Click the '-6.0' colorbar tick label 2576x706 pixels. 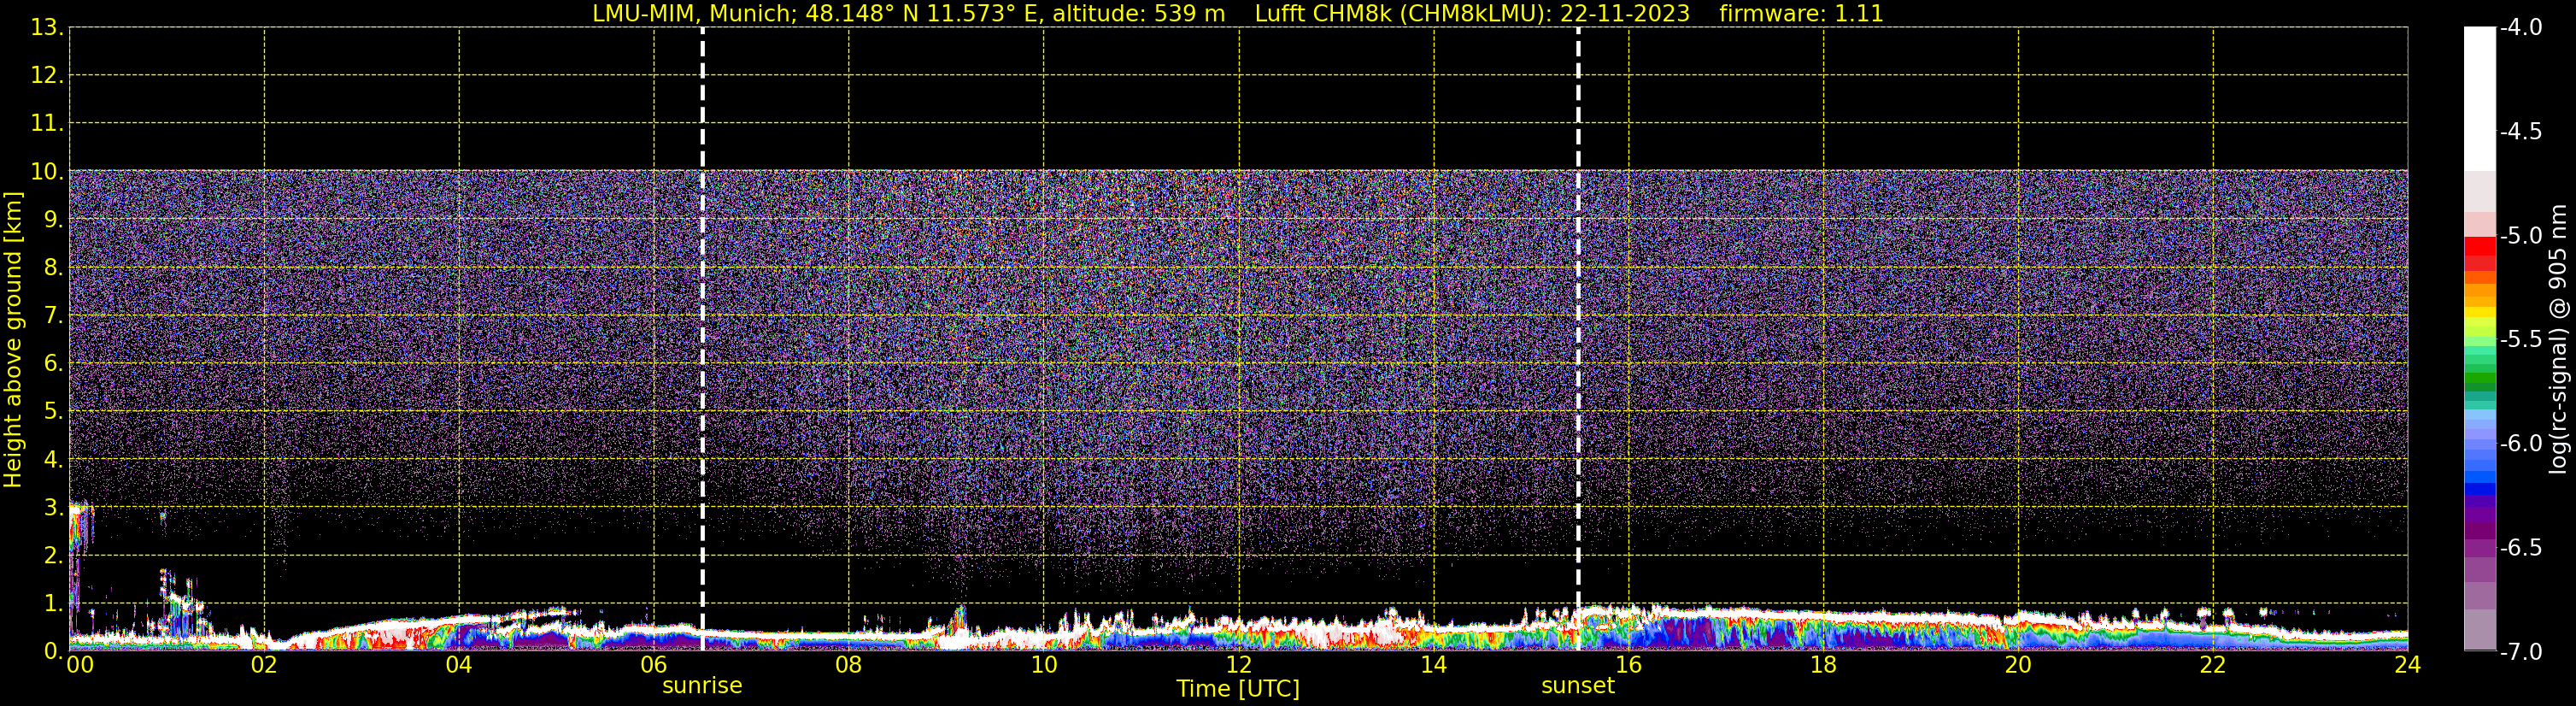pyautogui.click(x=2520, y=444)
